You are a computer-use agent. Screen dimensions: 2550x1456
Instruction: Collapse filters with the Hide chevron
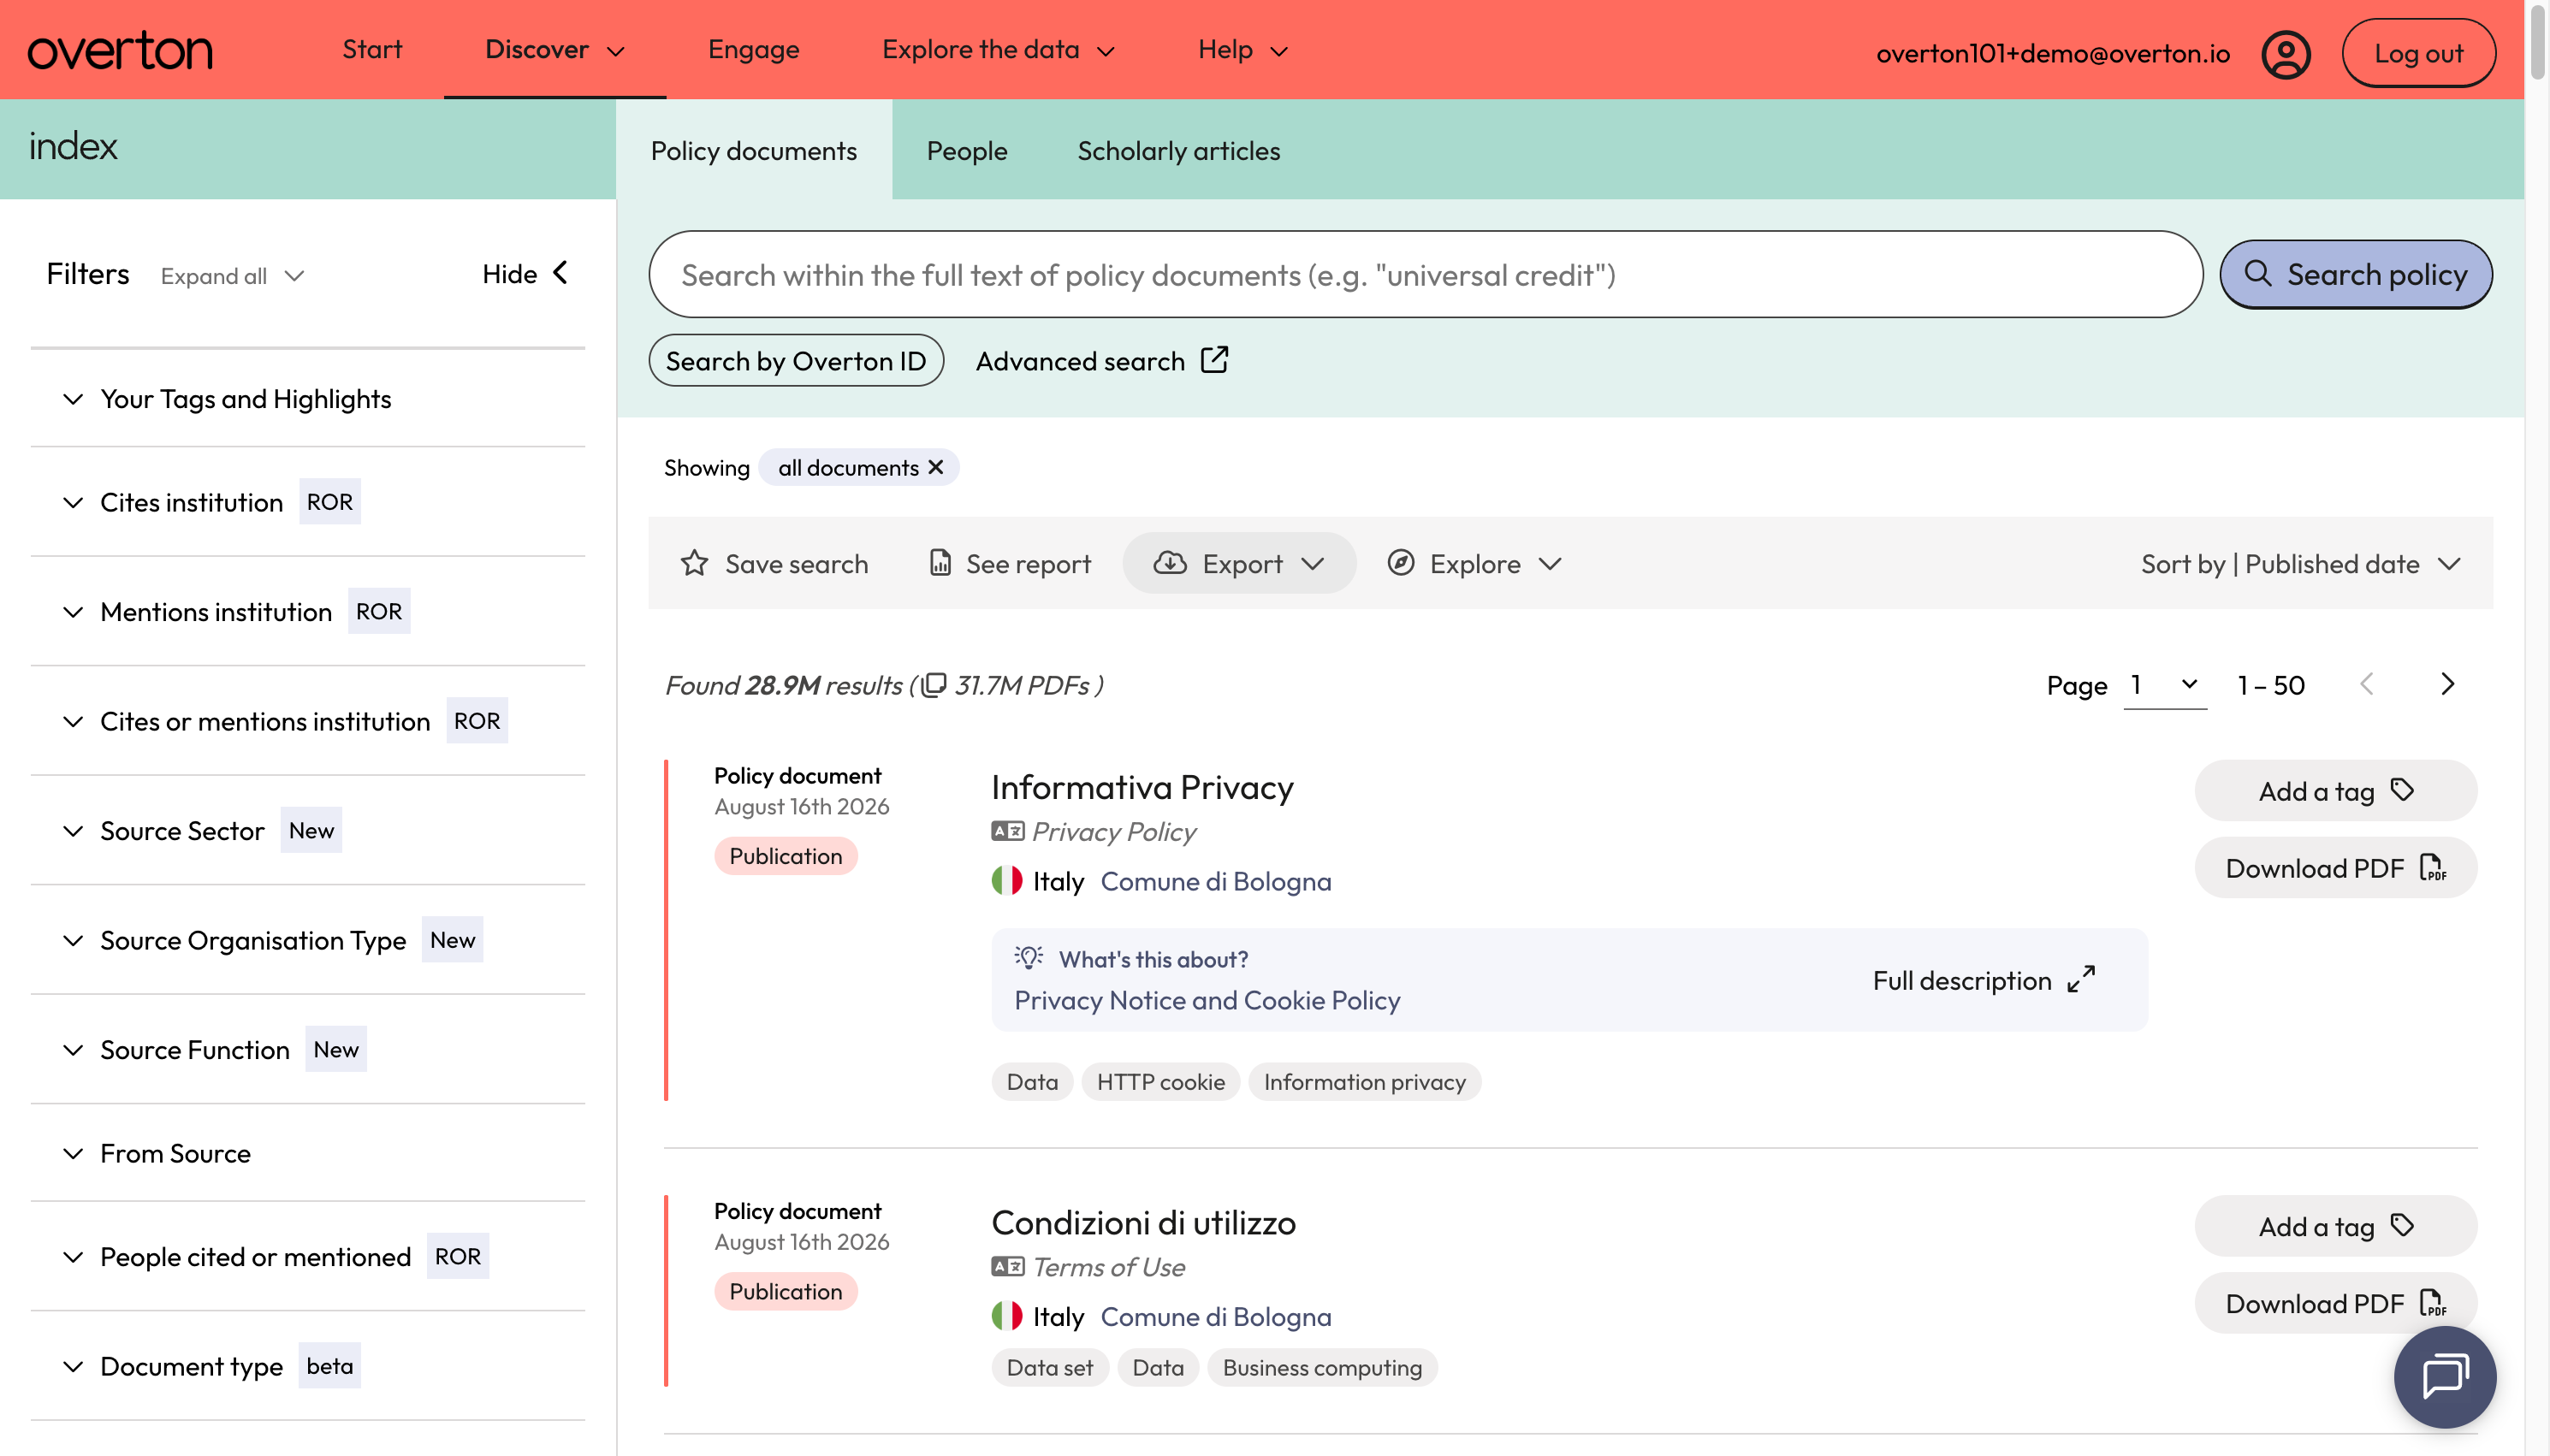(560, 272)
